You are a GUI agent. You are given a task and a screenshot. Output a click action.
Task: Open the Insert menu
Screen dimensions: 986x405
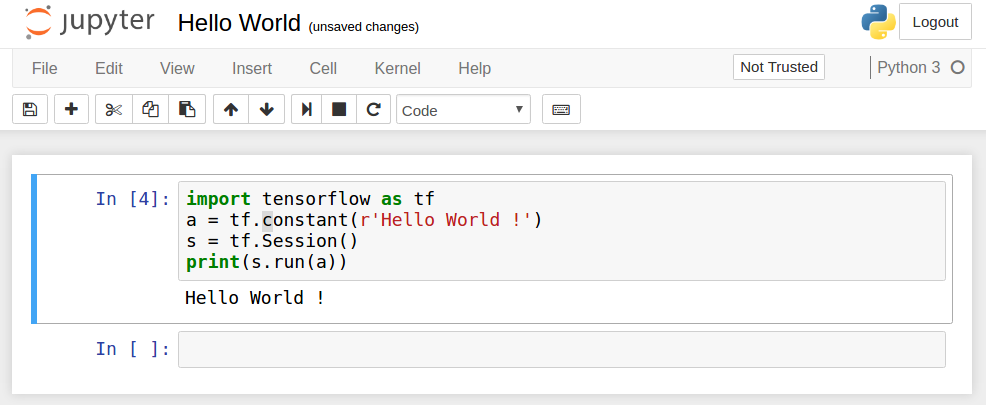252,68
